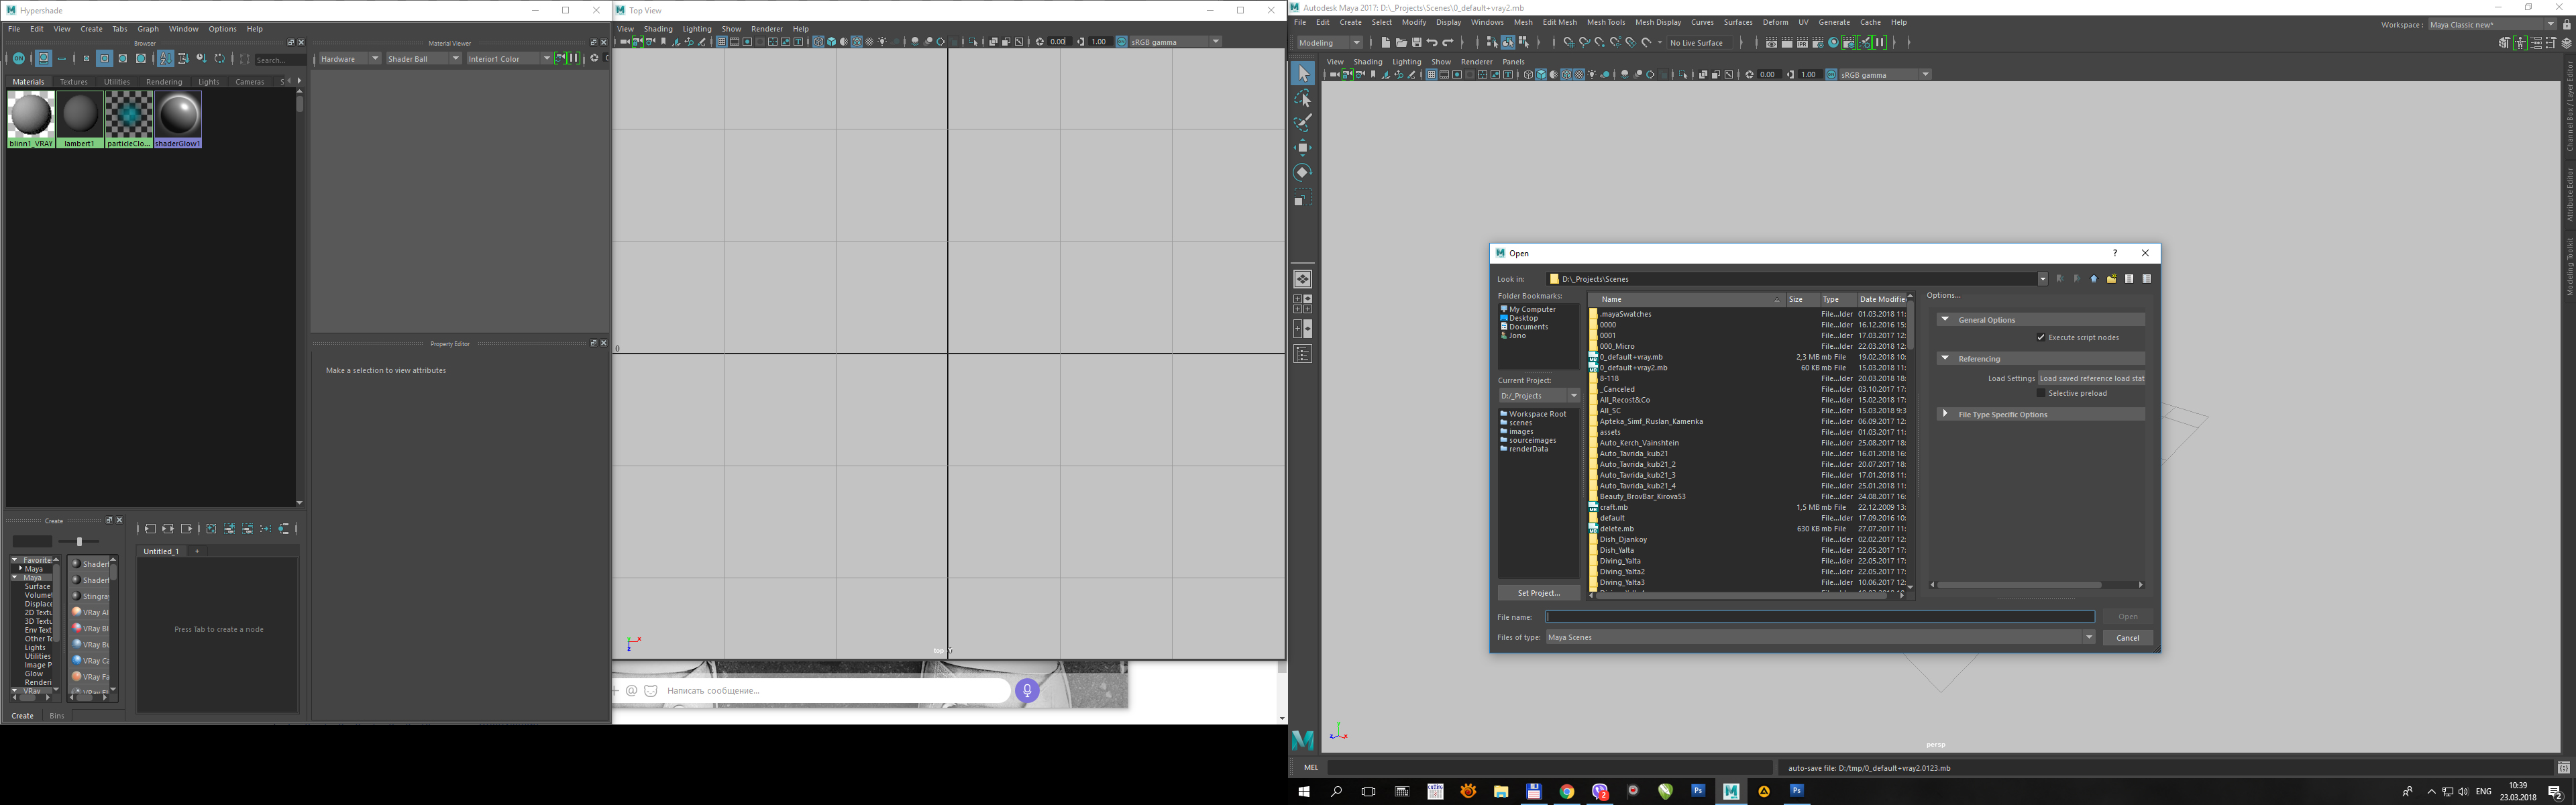Activate the Rotate tool in Maya toolbox
Viewport: 2576px width, 805px height.
point(1302,172)
